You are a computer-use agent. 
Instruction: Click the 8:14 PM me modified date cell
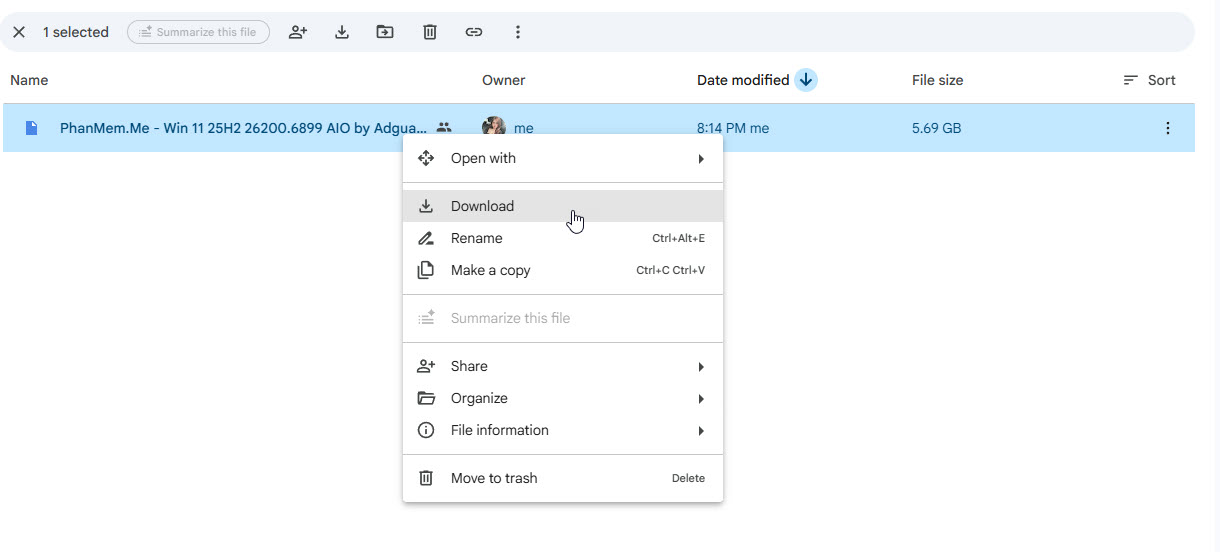(733, 128)
